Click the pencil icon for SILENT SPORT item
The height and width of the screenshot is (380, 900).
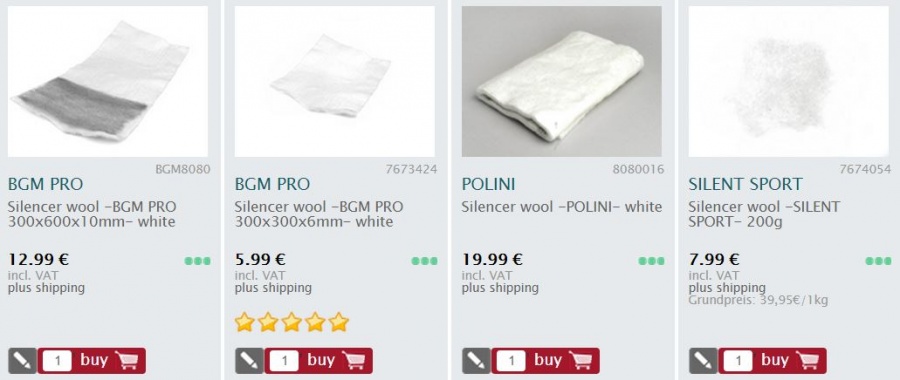click(x=703, y=360)
